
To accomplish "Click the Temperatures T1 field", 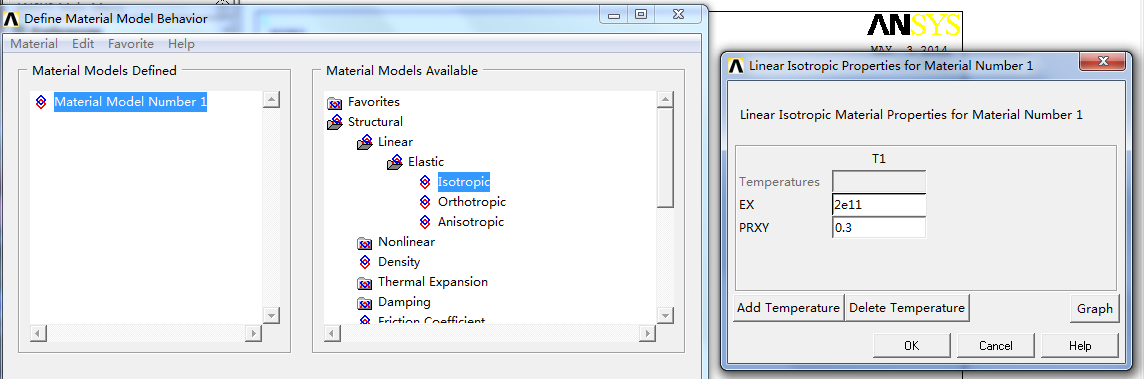I will click(x=878, y=182).
